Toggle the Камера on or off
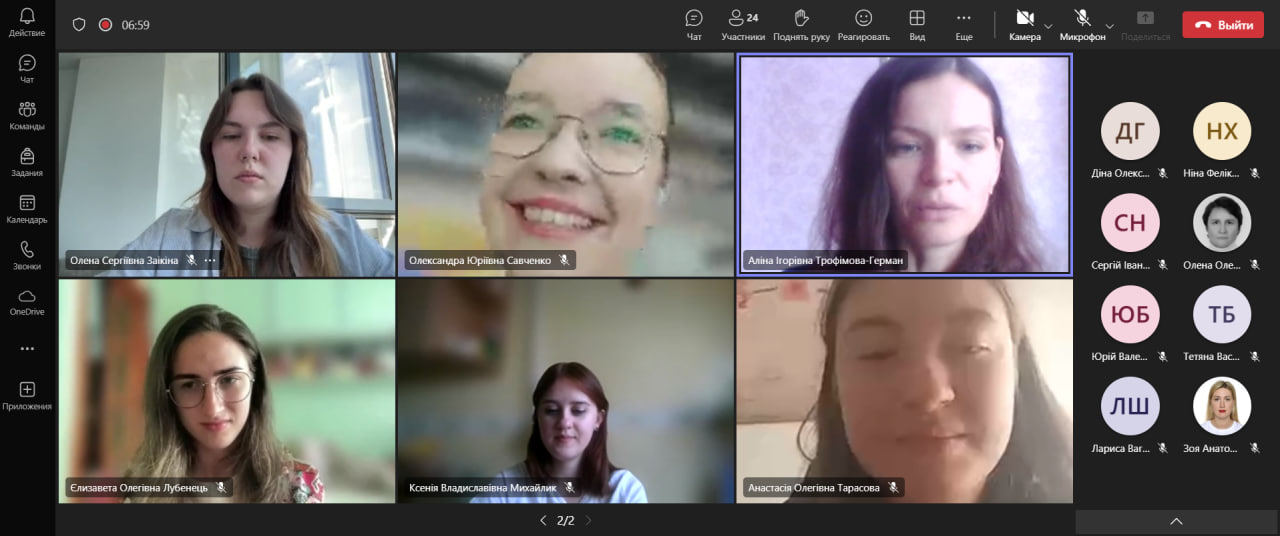 click(1024, 24)
